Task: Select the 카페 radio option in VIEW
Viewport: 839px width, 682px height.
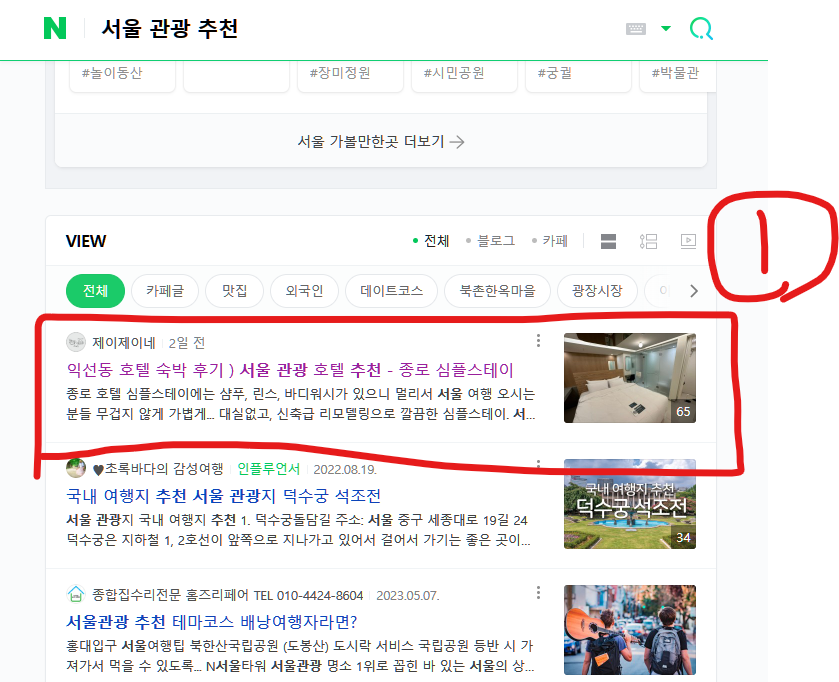Action: coord(550,241)
